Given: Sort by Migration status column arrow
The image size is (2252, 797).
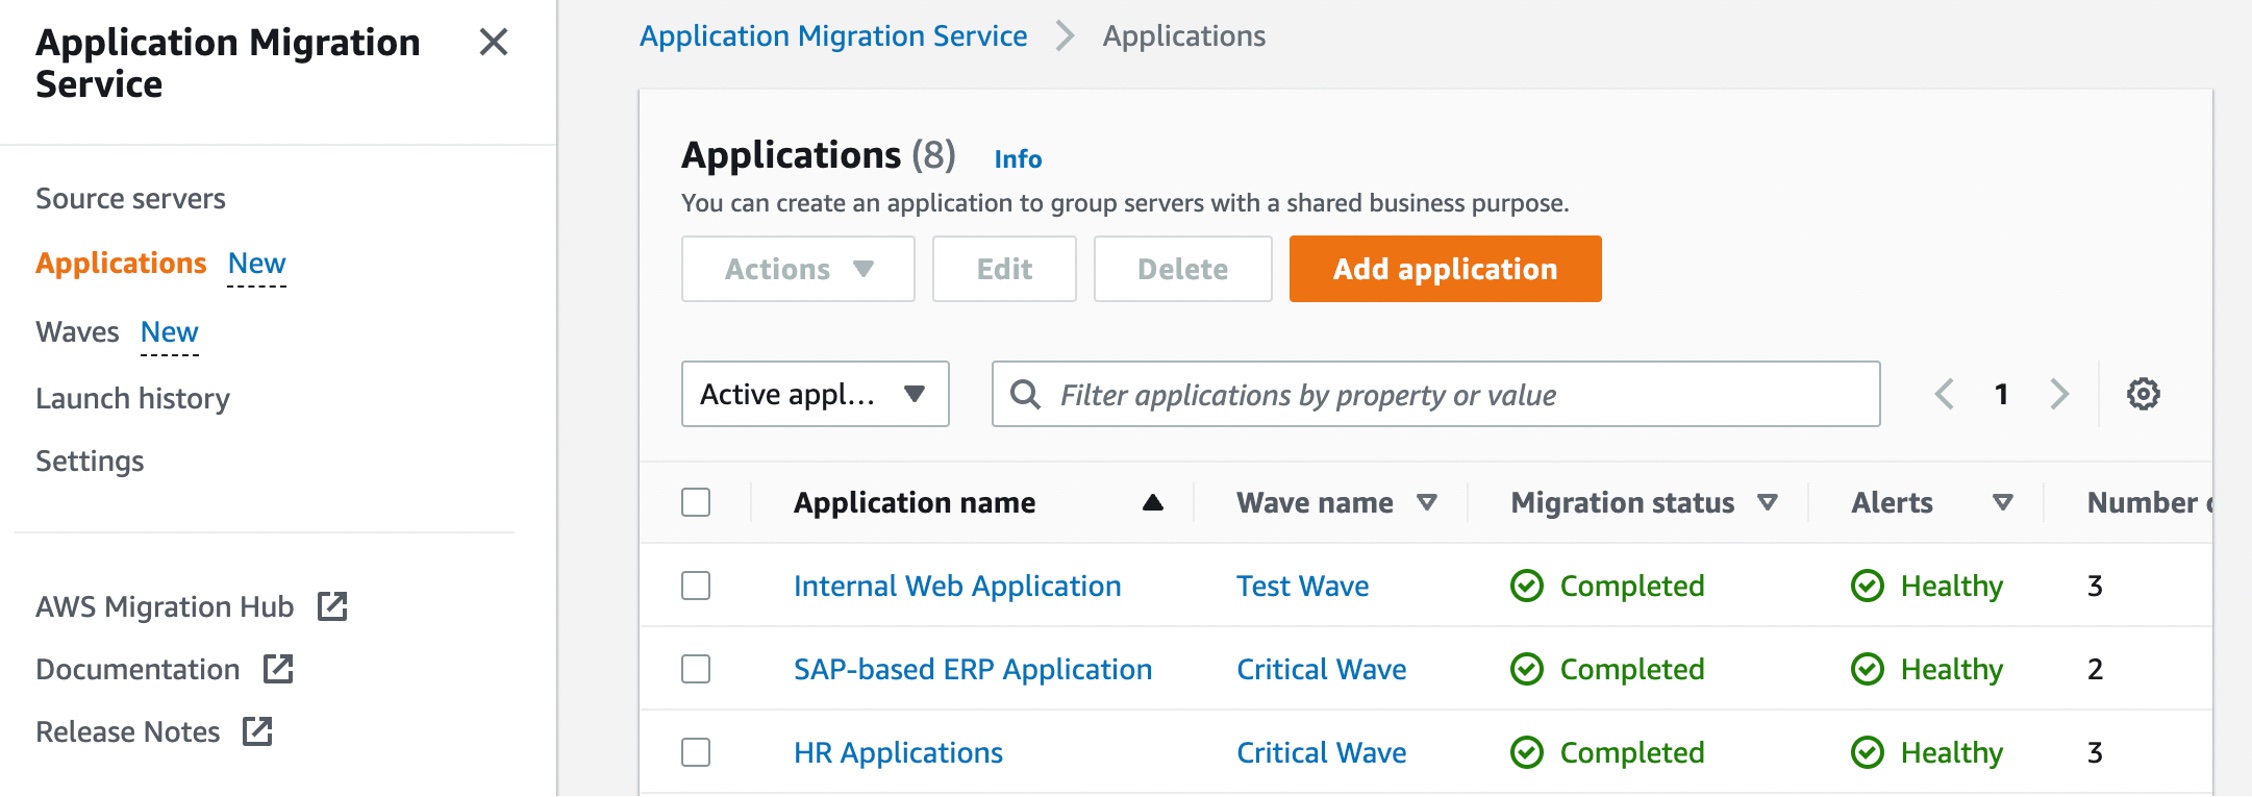Looking at the screenshot, I should tap(1768, 502).
